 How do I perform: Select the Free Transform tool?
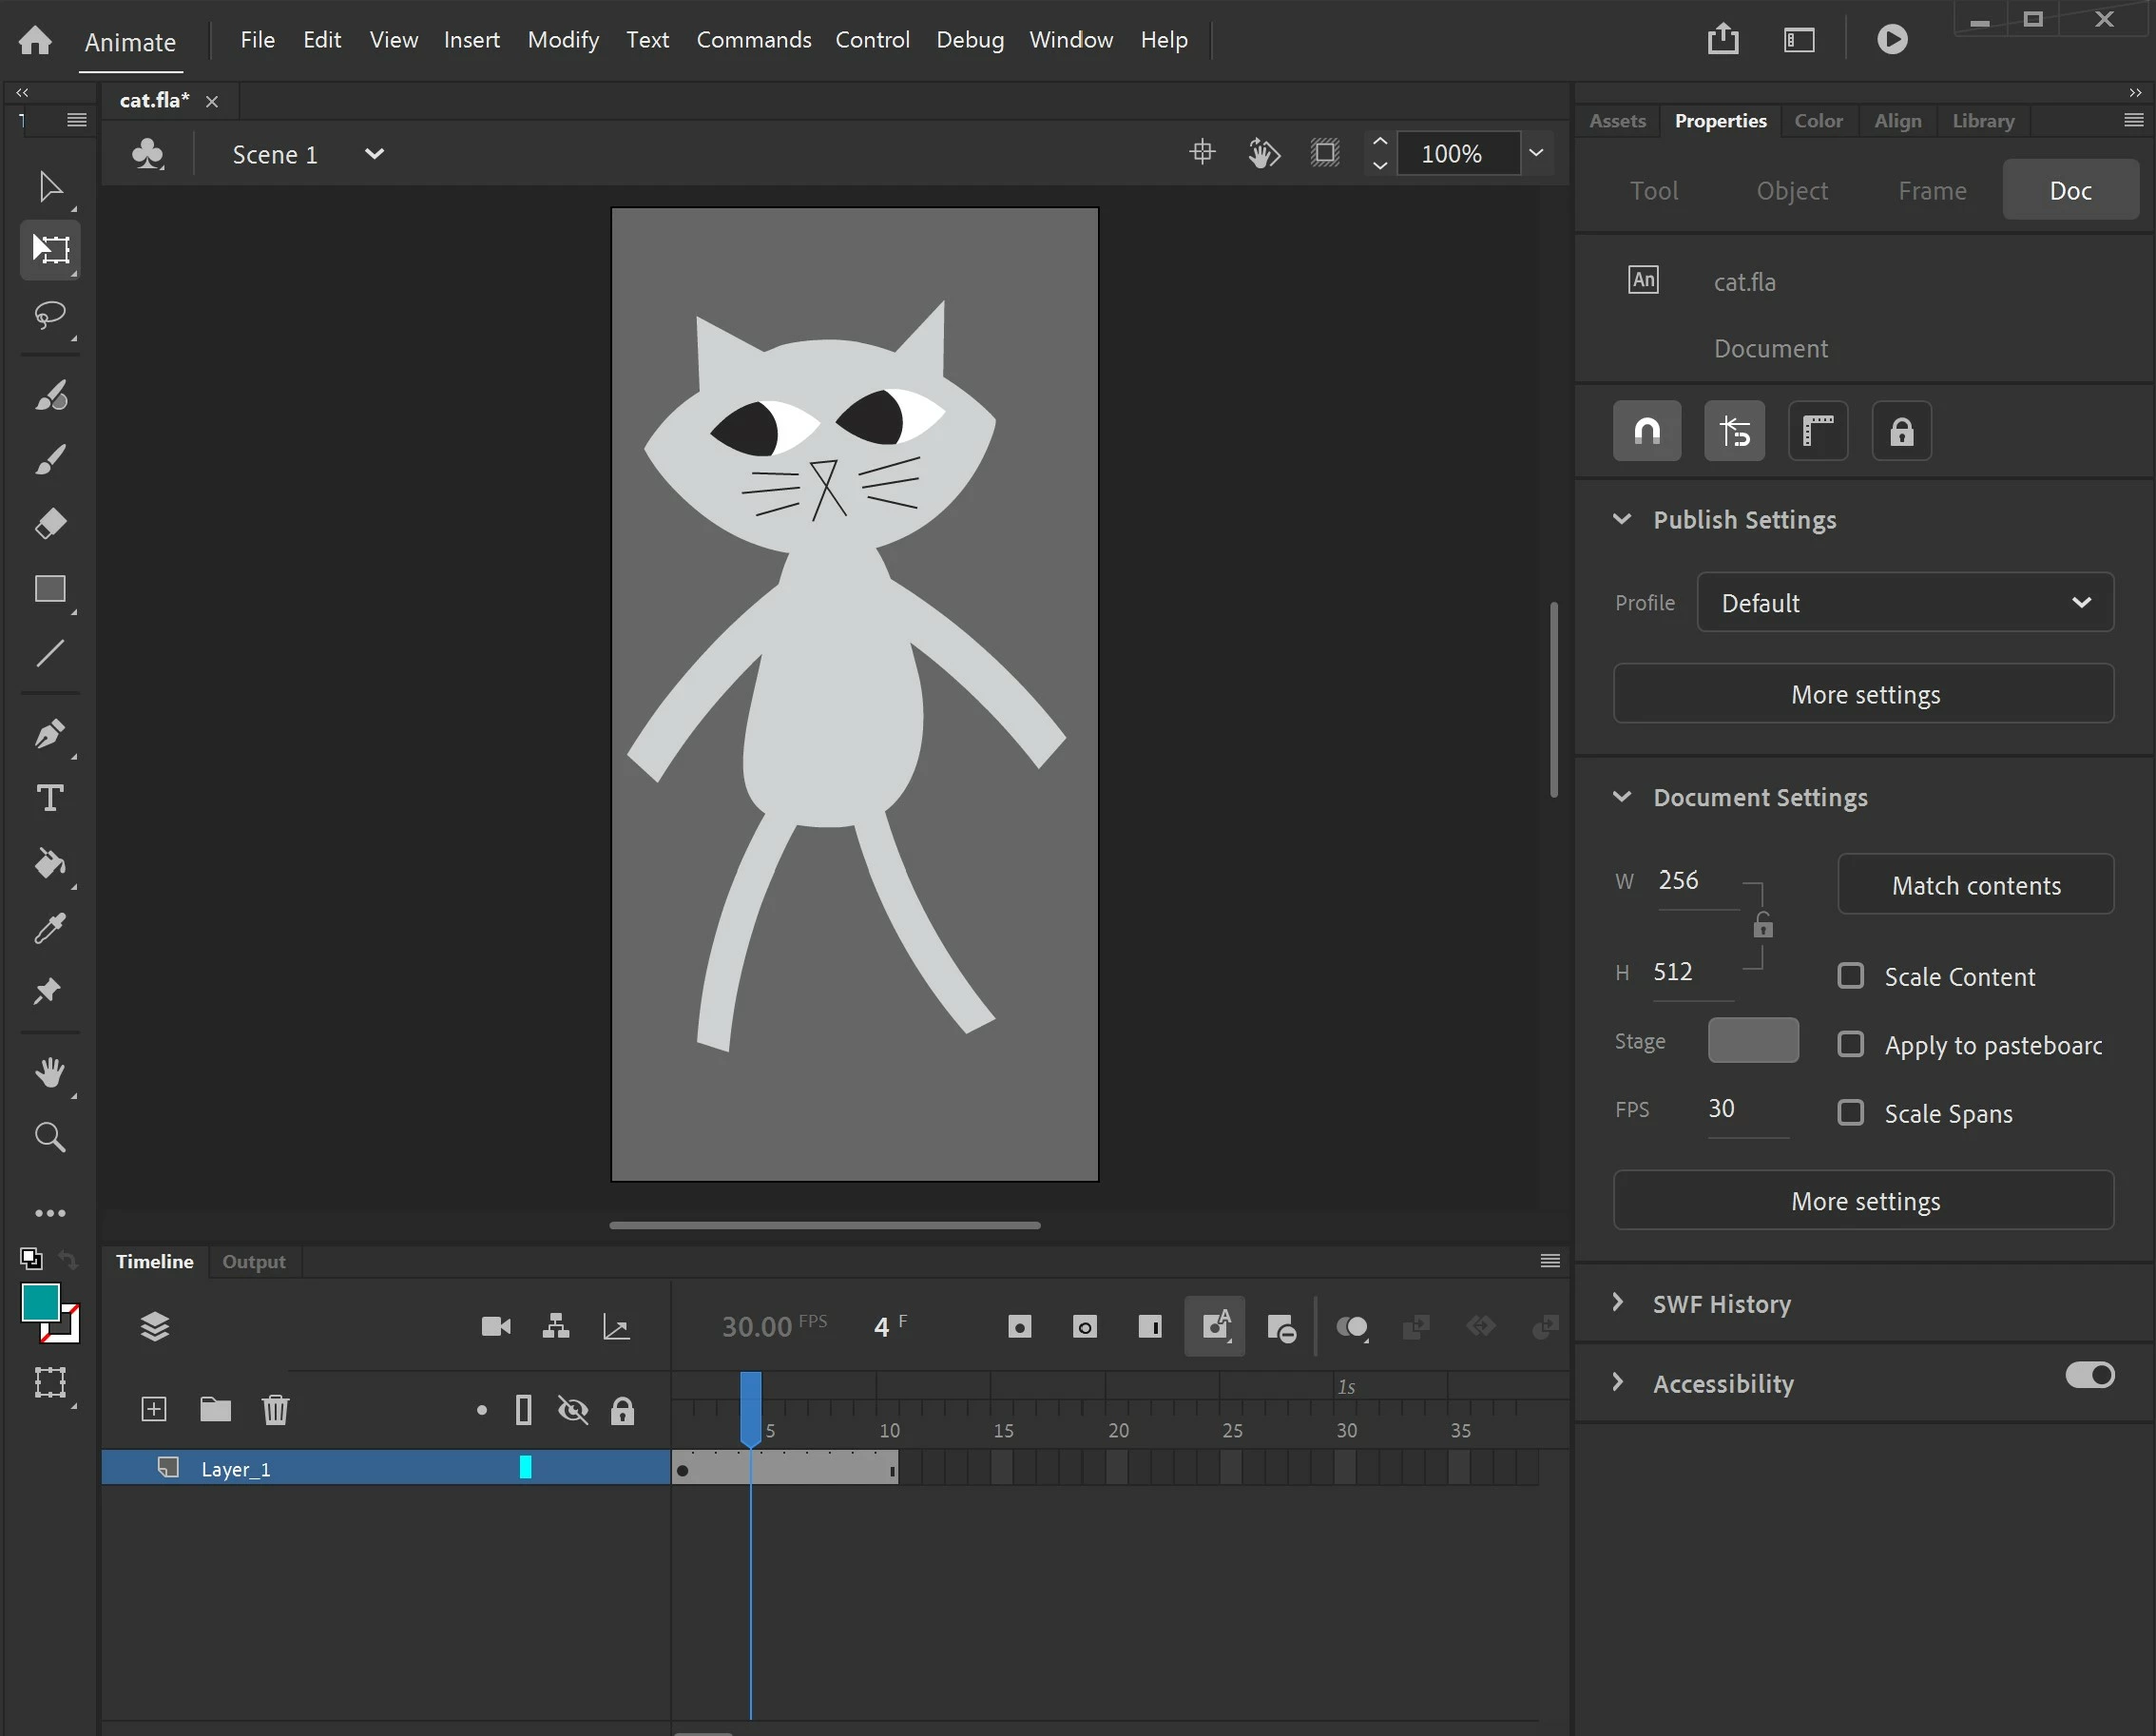pyautogui.click(x=50, y=249)
